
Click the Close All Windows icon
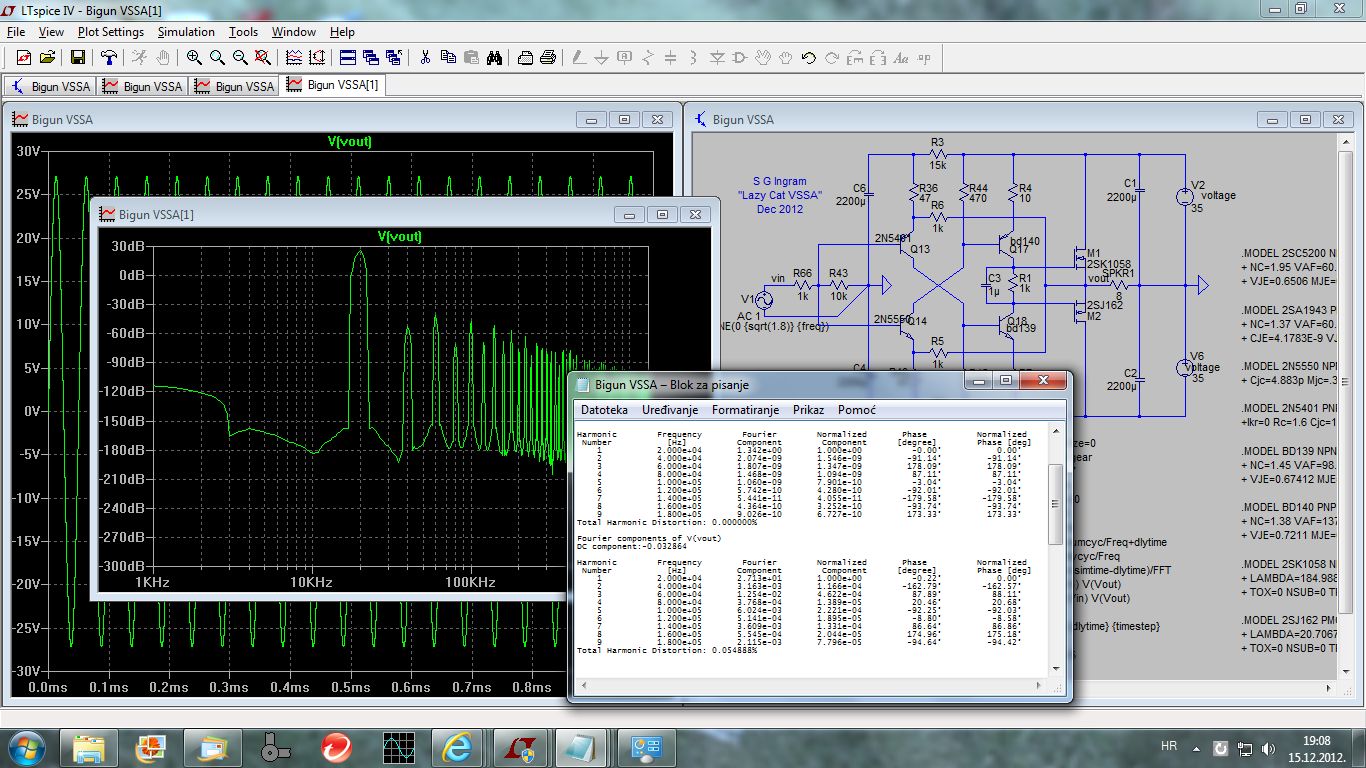[x=394, y=57]
